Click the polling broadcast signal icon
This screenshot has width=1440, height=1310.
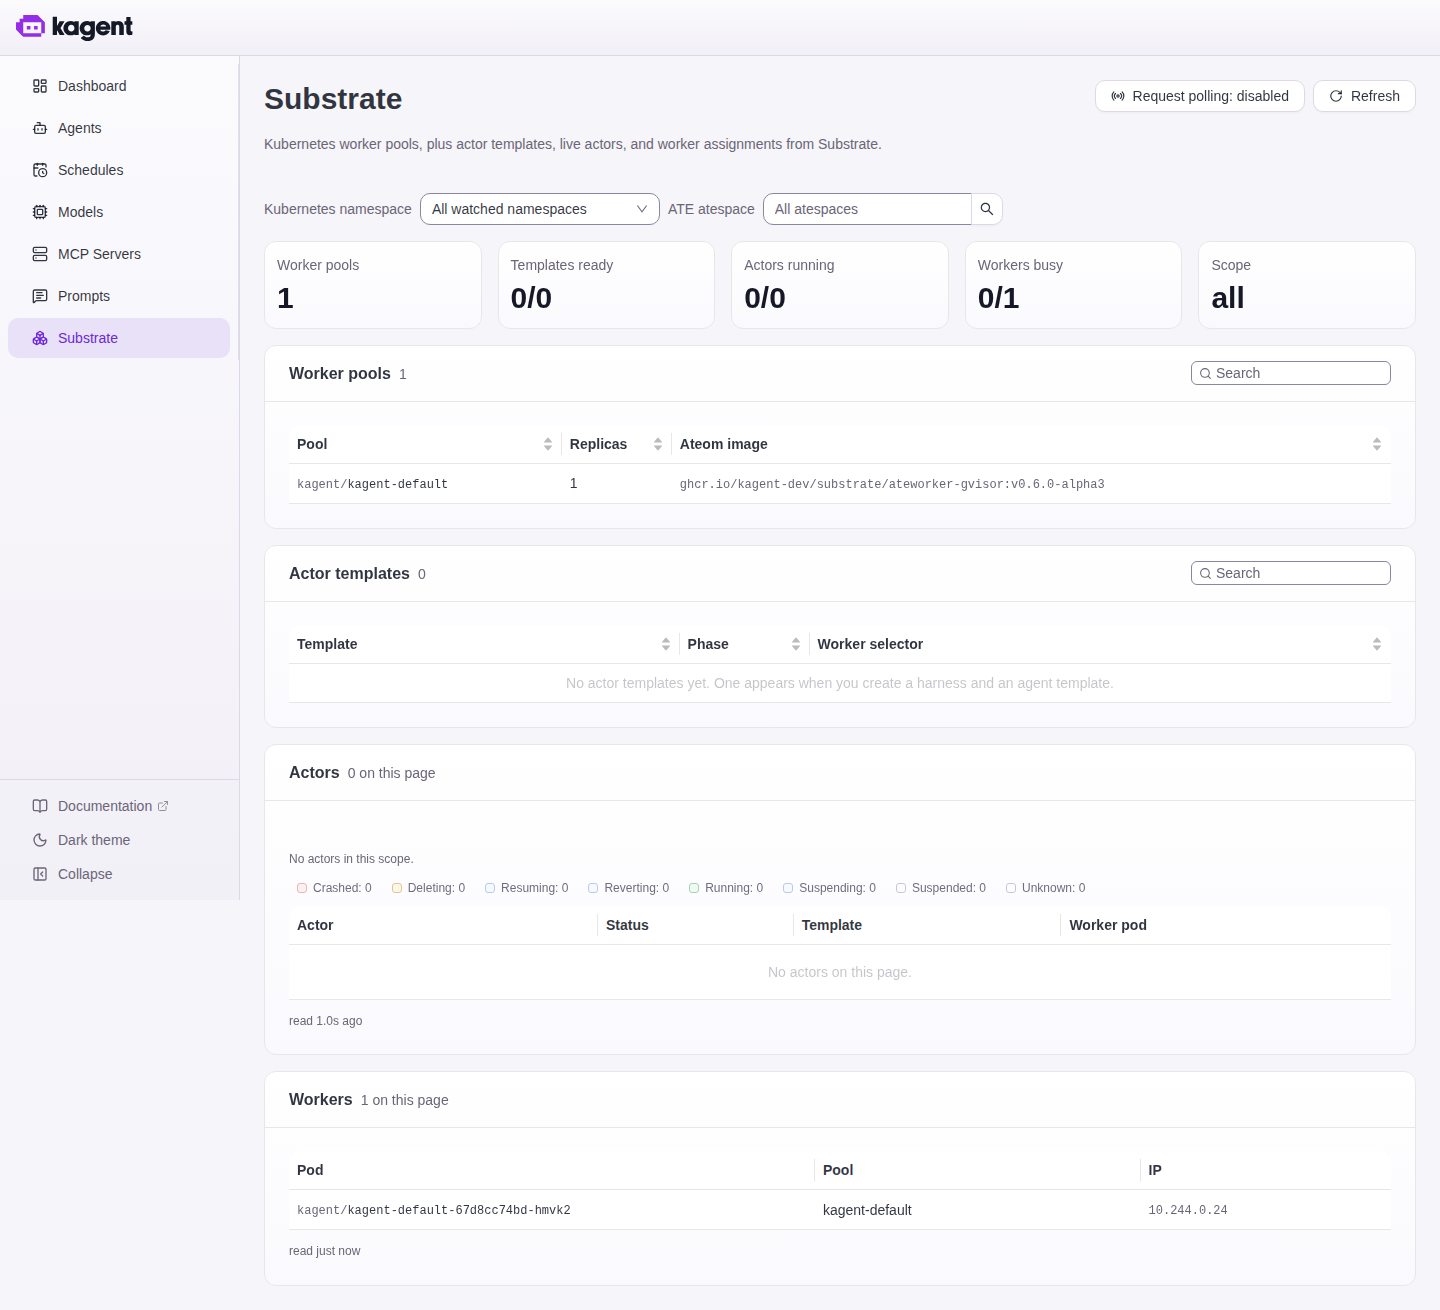coord(1118,96)
